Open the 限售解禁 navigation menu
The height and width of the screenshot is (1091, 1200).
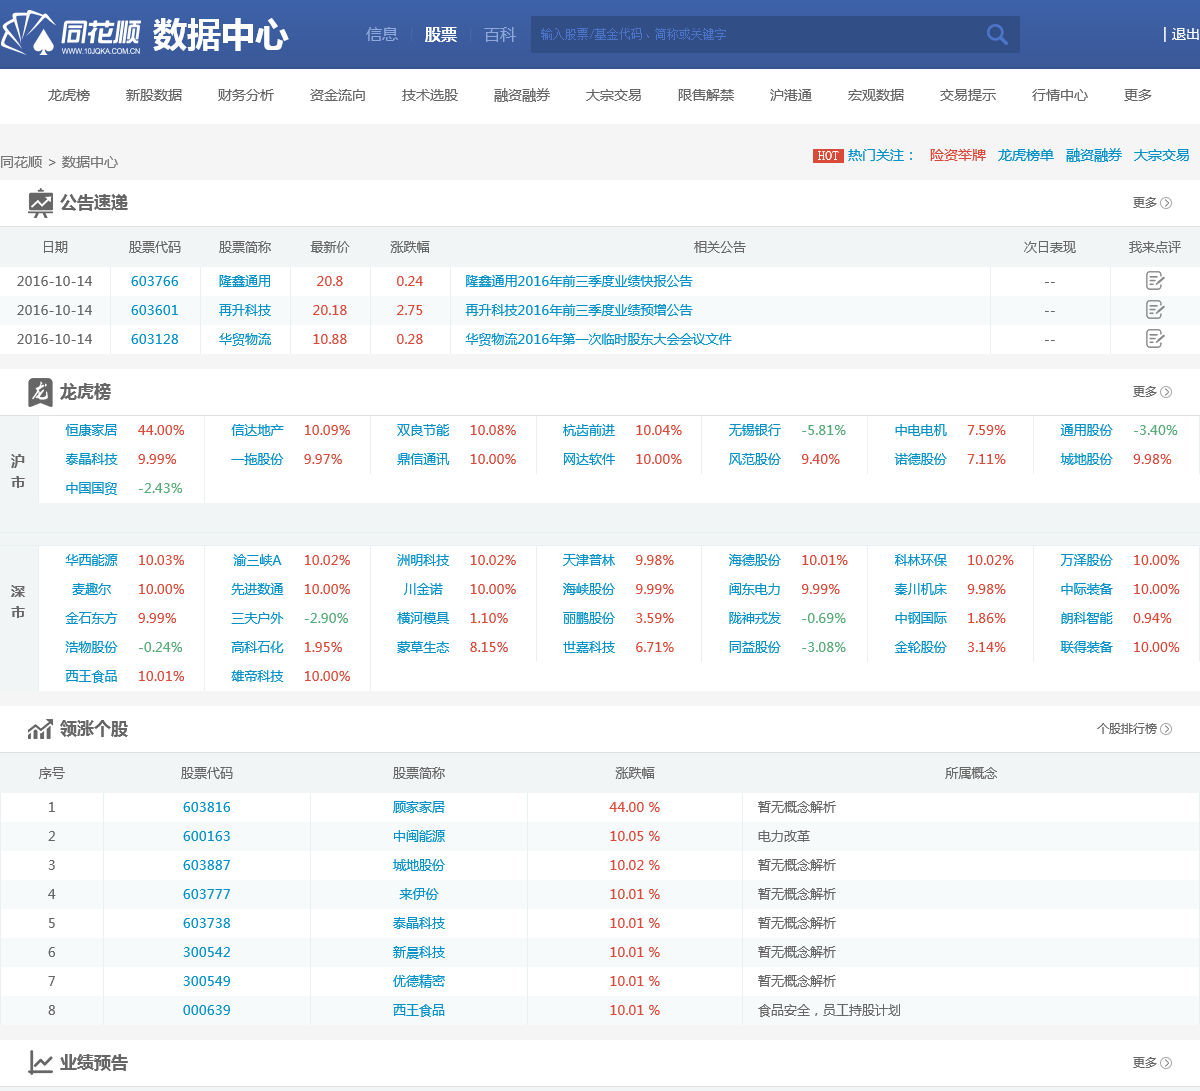pos(706,95)
